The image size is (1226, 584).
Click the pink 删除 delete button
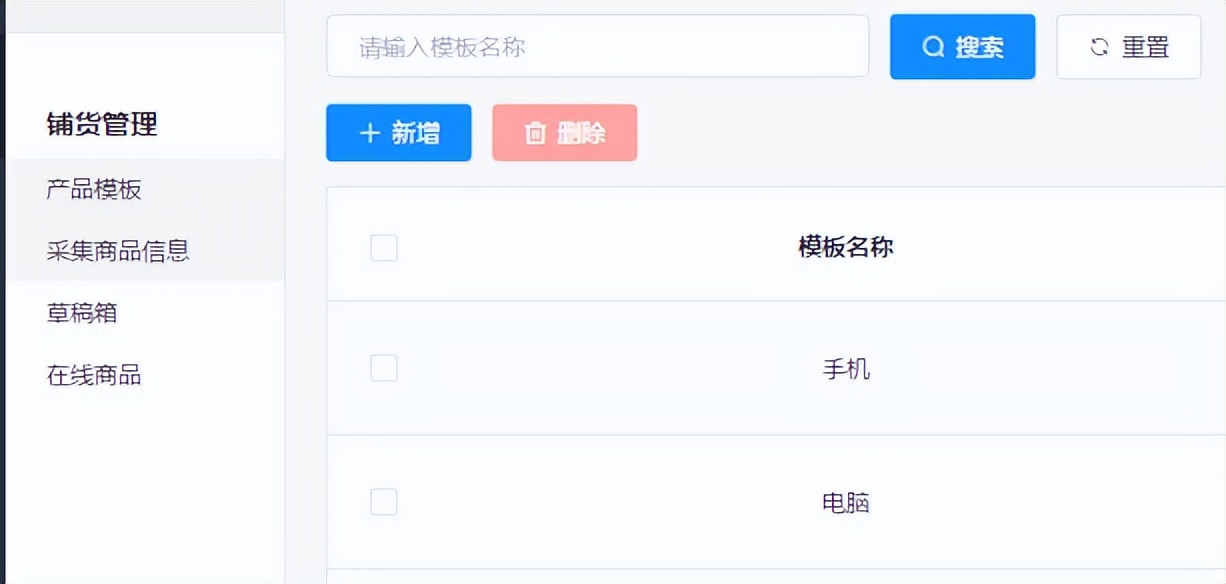point(564,132)
